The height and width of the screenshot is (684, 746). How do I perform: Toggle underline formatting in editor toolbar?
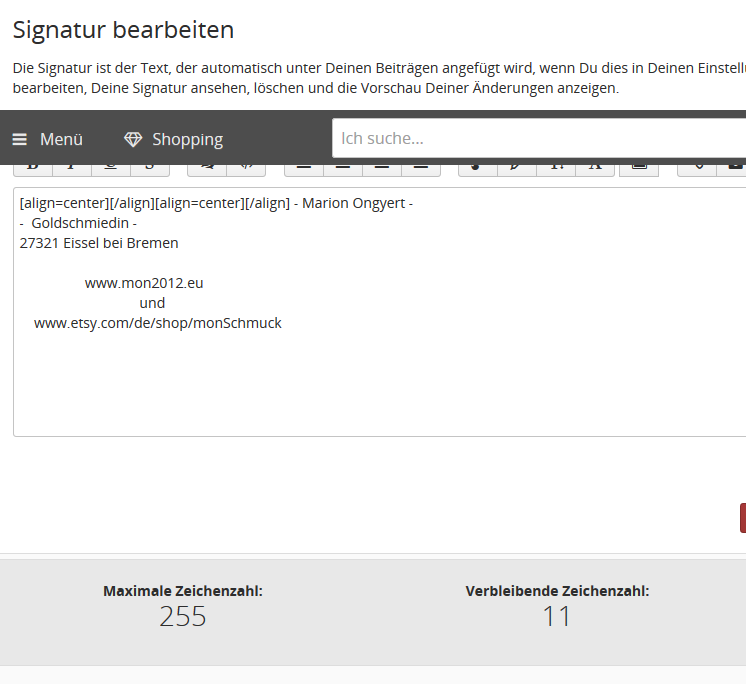110,166
